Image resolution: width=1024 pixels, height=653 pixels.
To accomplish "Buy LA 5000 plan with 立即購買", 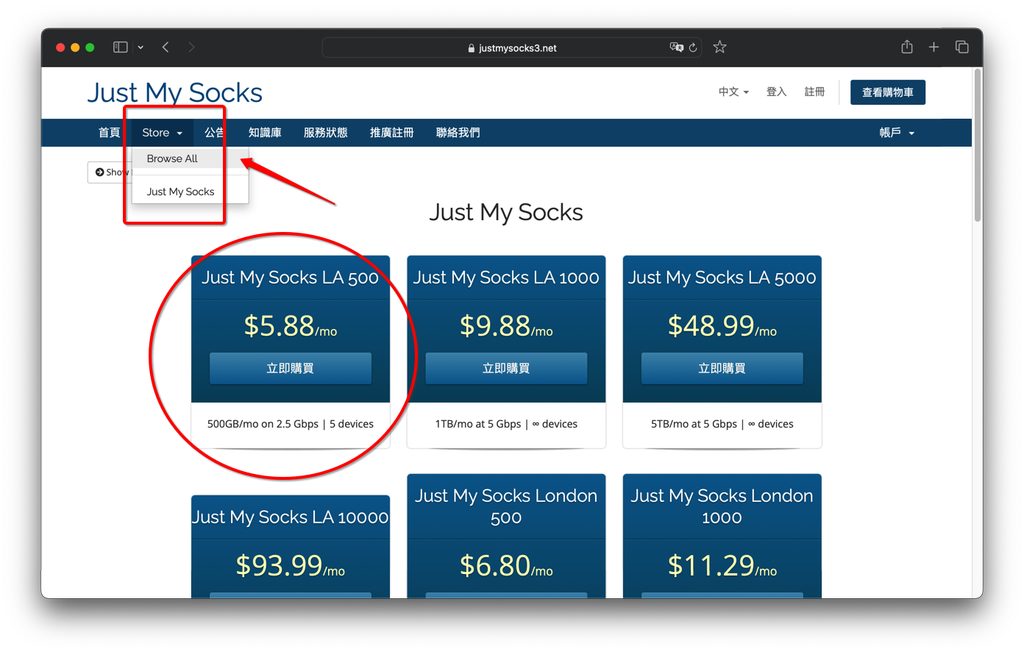I will (722, 368).
